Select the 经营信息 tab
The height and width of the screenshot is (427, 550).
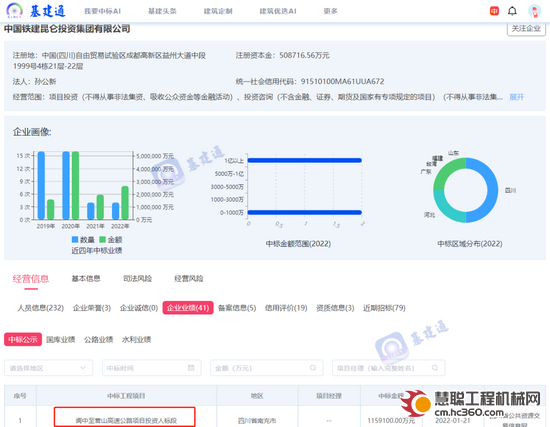[x=31, y=279]
